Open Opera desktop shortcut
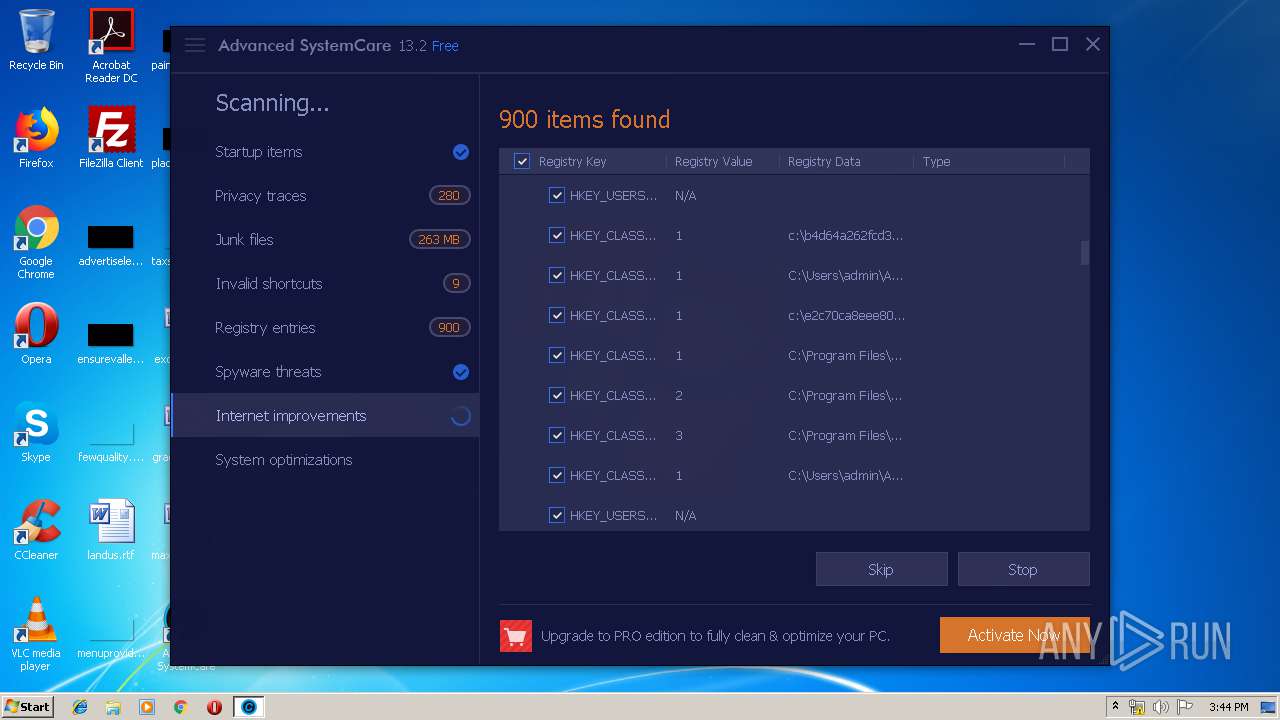The height and width of the screenshot is (720, 1280). (x=36, y=334)
